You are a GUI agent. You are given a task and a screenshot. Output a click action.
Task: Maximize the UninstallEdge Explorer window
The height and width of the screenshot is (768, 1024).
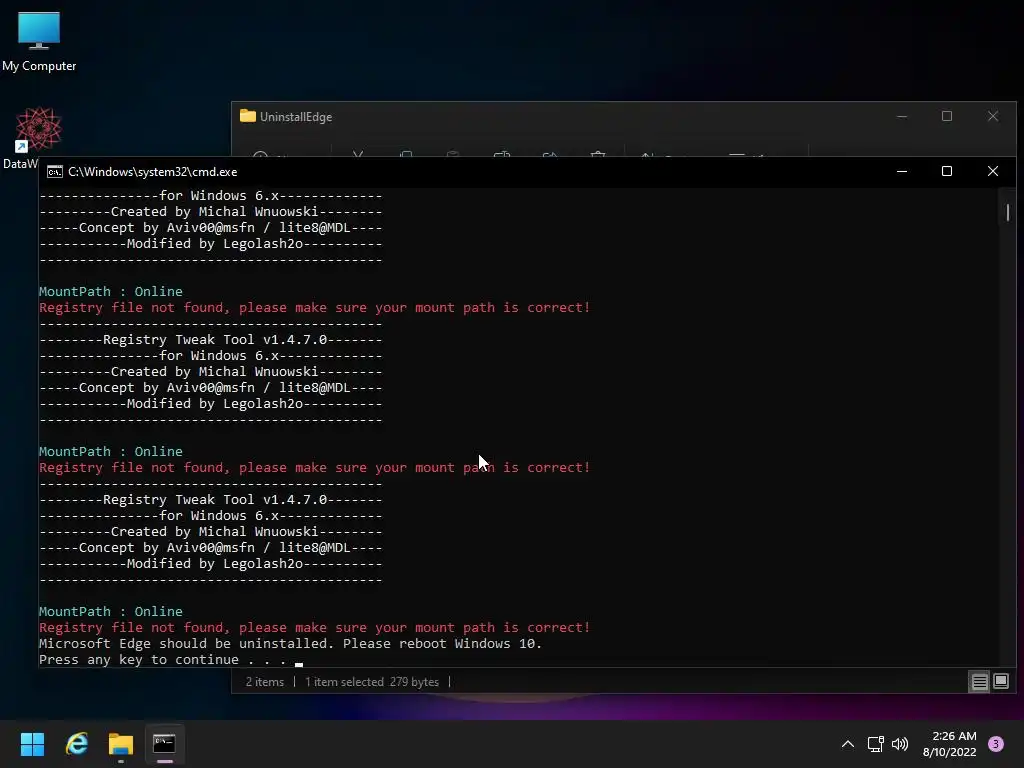pos(947,116)
